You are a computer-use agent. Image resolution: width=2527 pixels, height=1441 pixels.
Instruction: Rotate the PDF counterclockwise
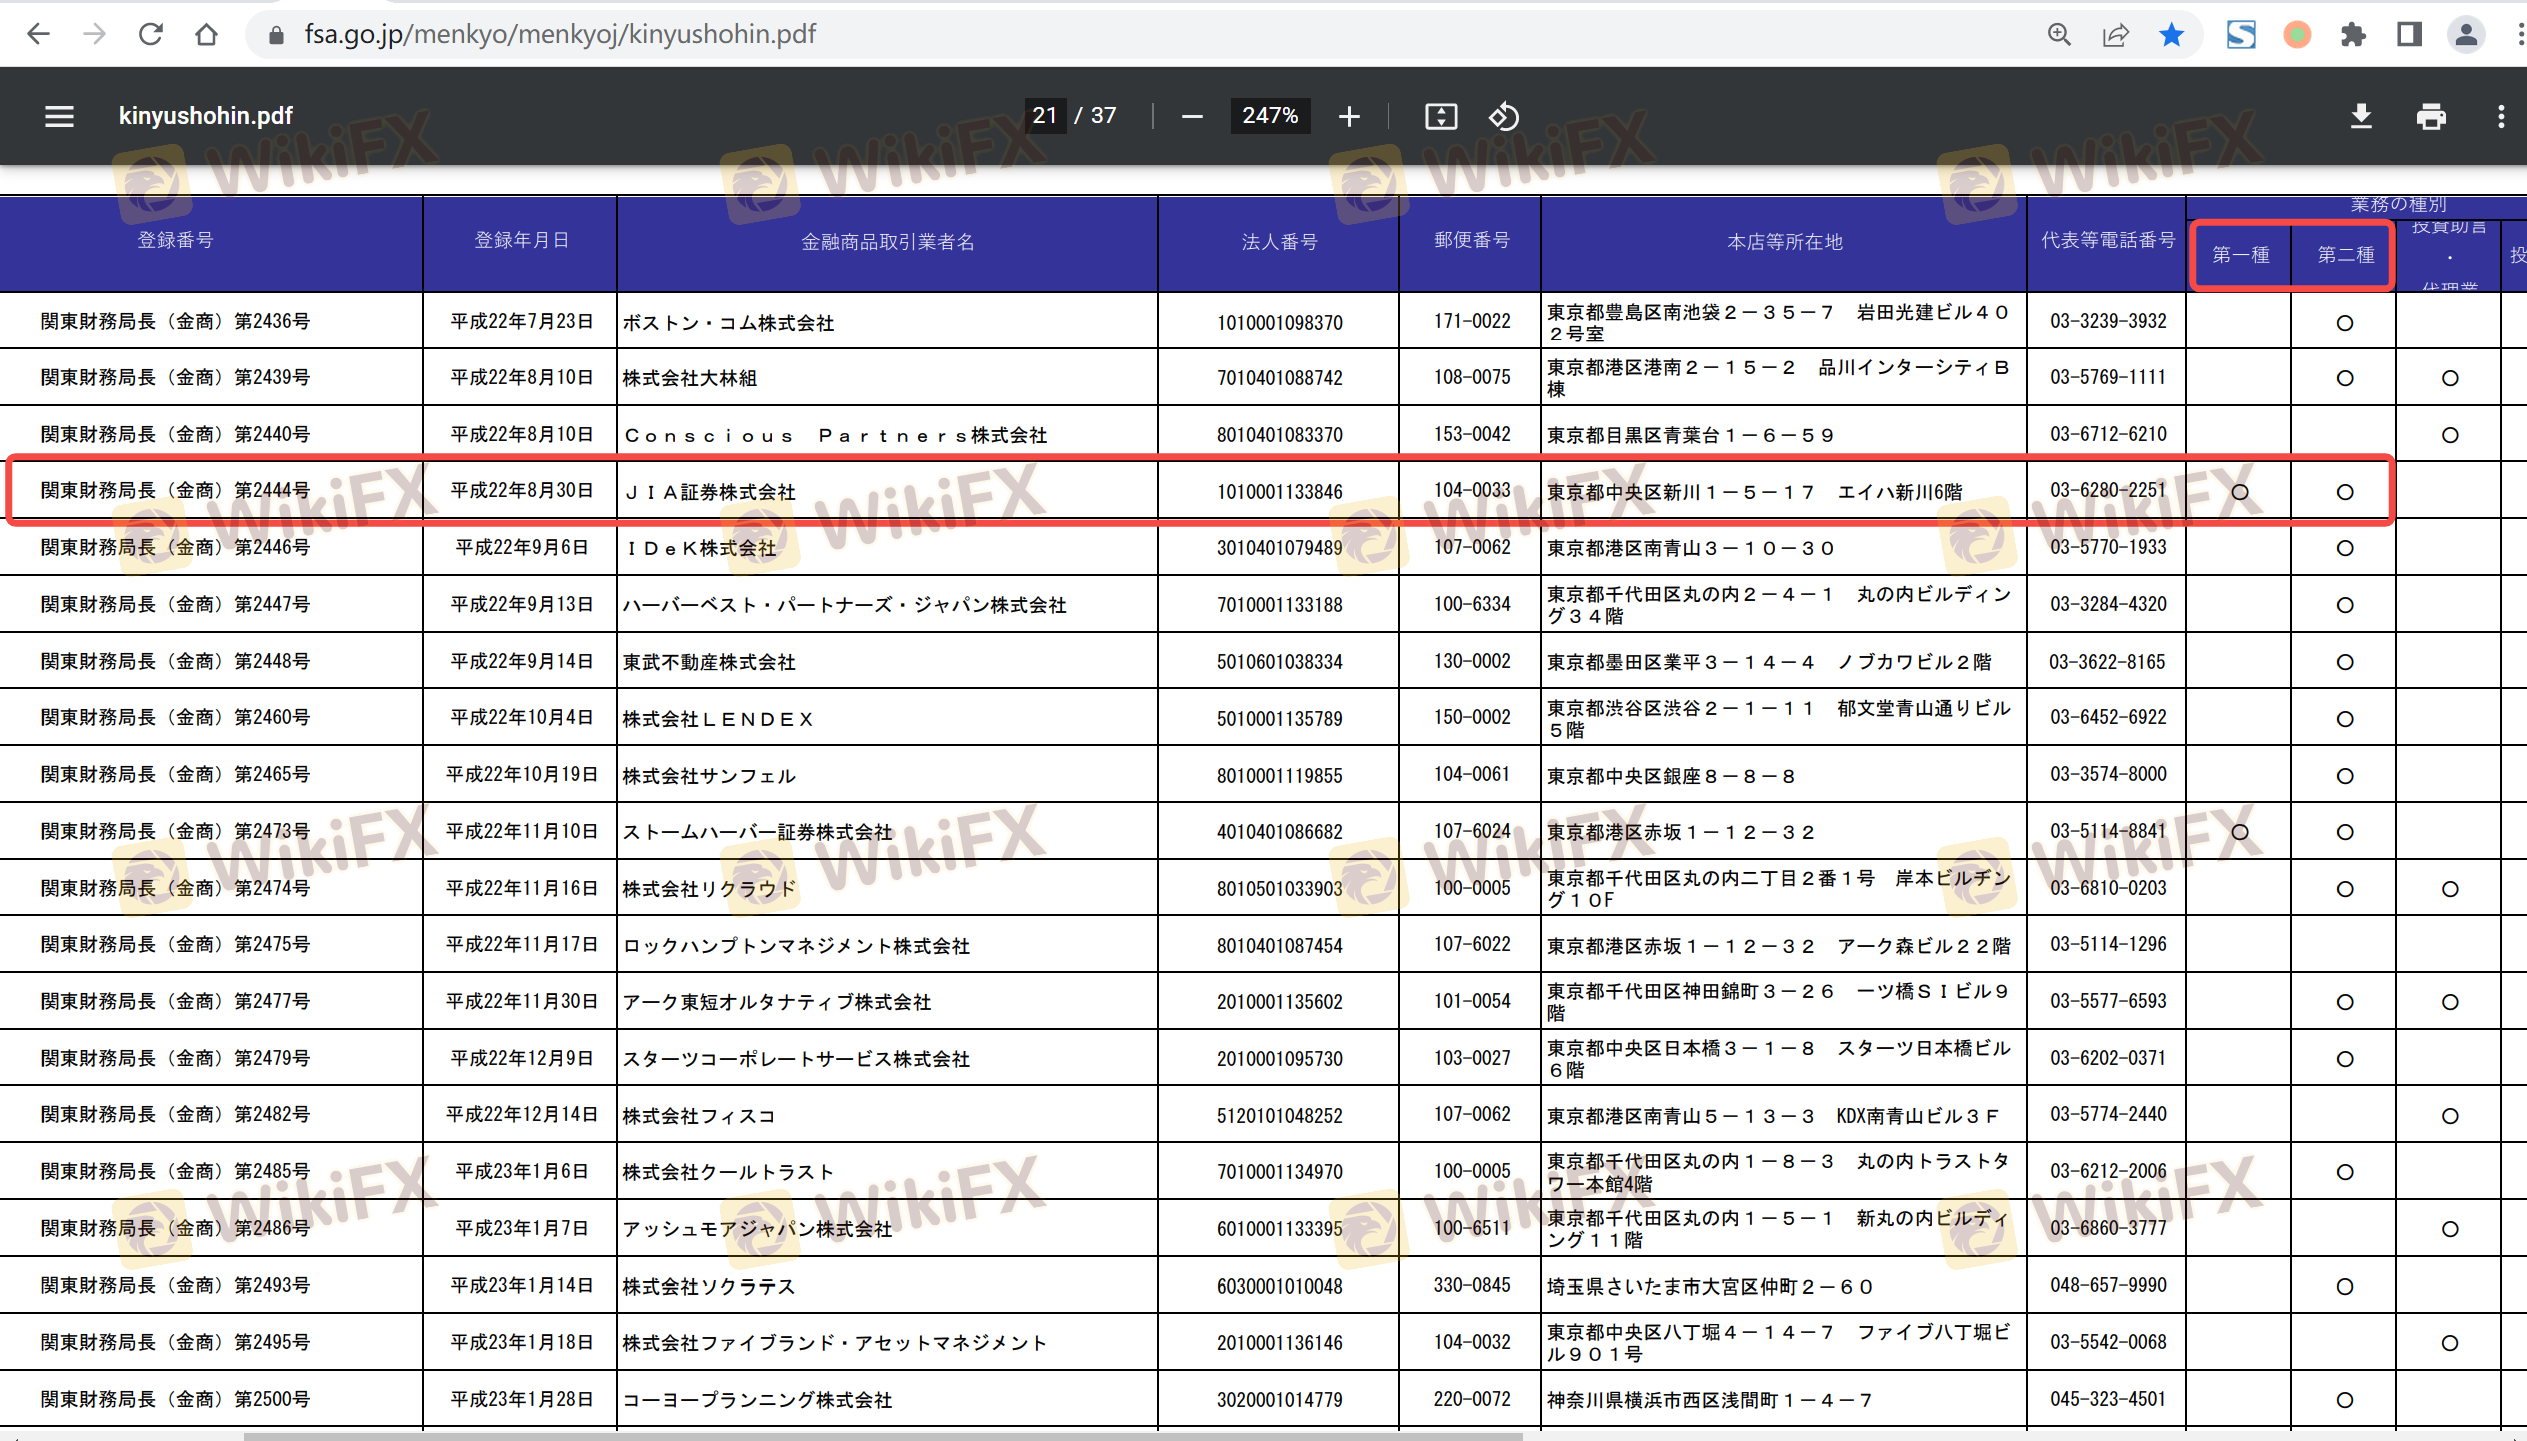tap(1503, 116)
